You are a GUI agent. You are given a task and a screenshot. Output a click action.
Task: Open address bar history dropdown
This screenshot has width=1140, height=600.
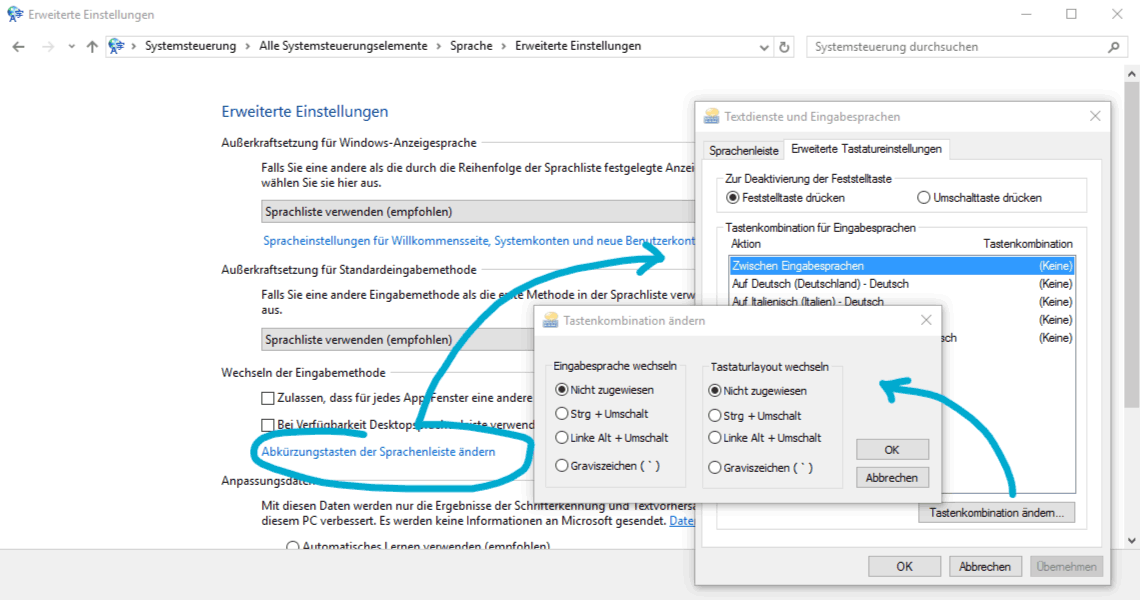(x=763, y=47)
